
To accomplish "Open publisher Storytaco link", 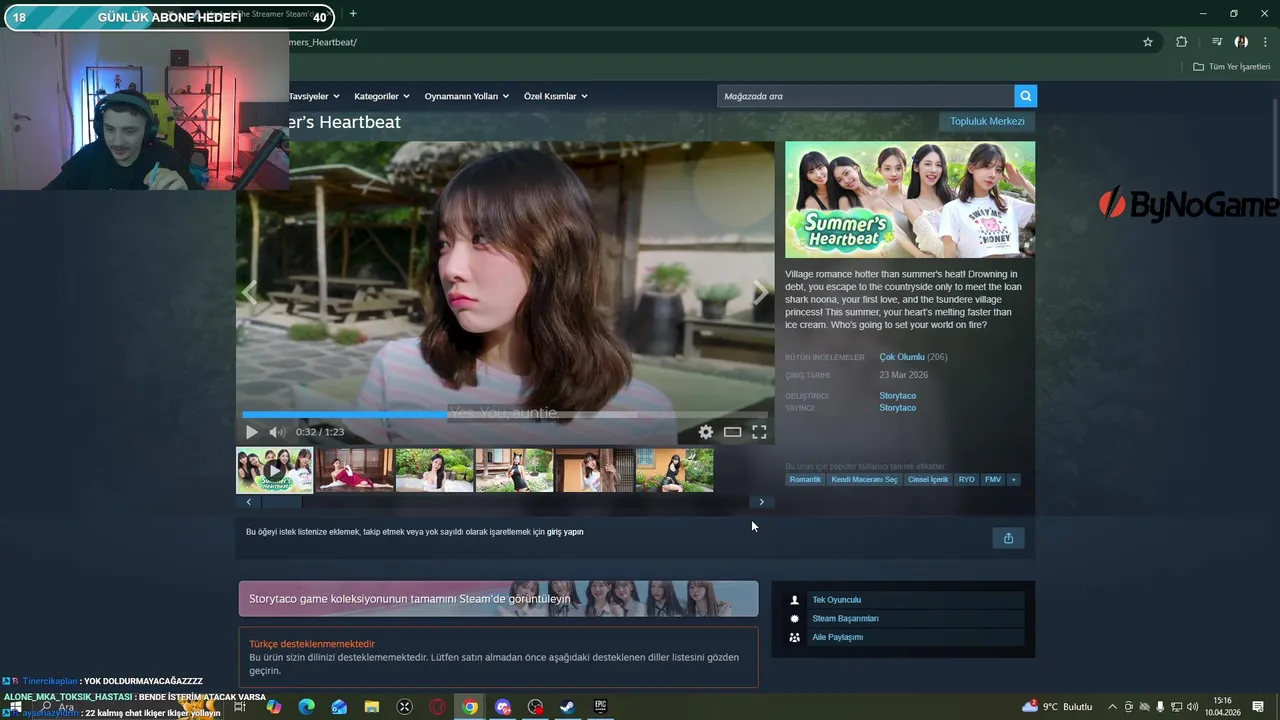I will 898,408.
